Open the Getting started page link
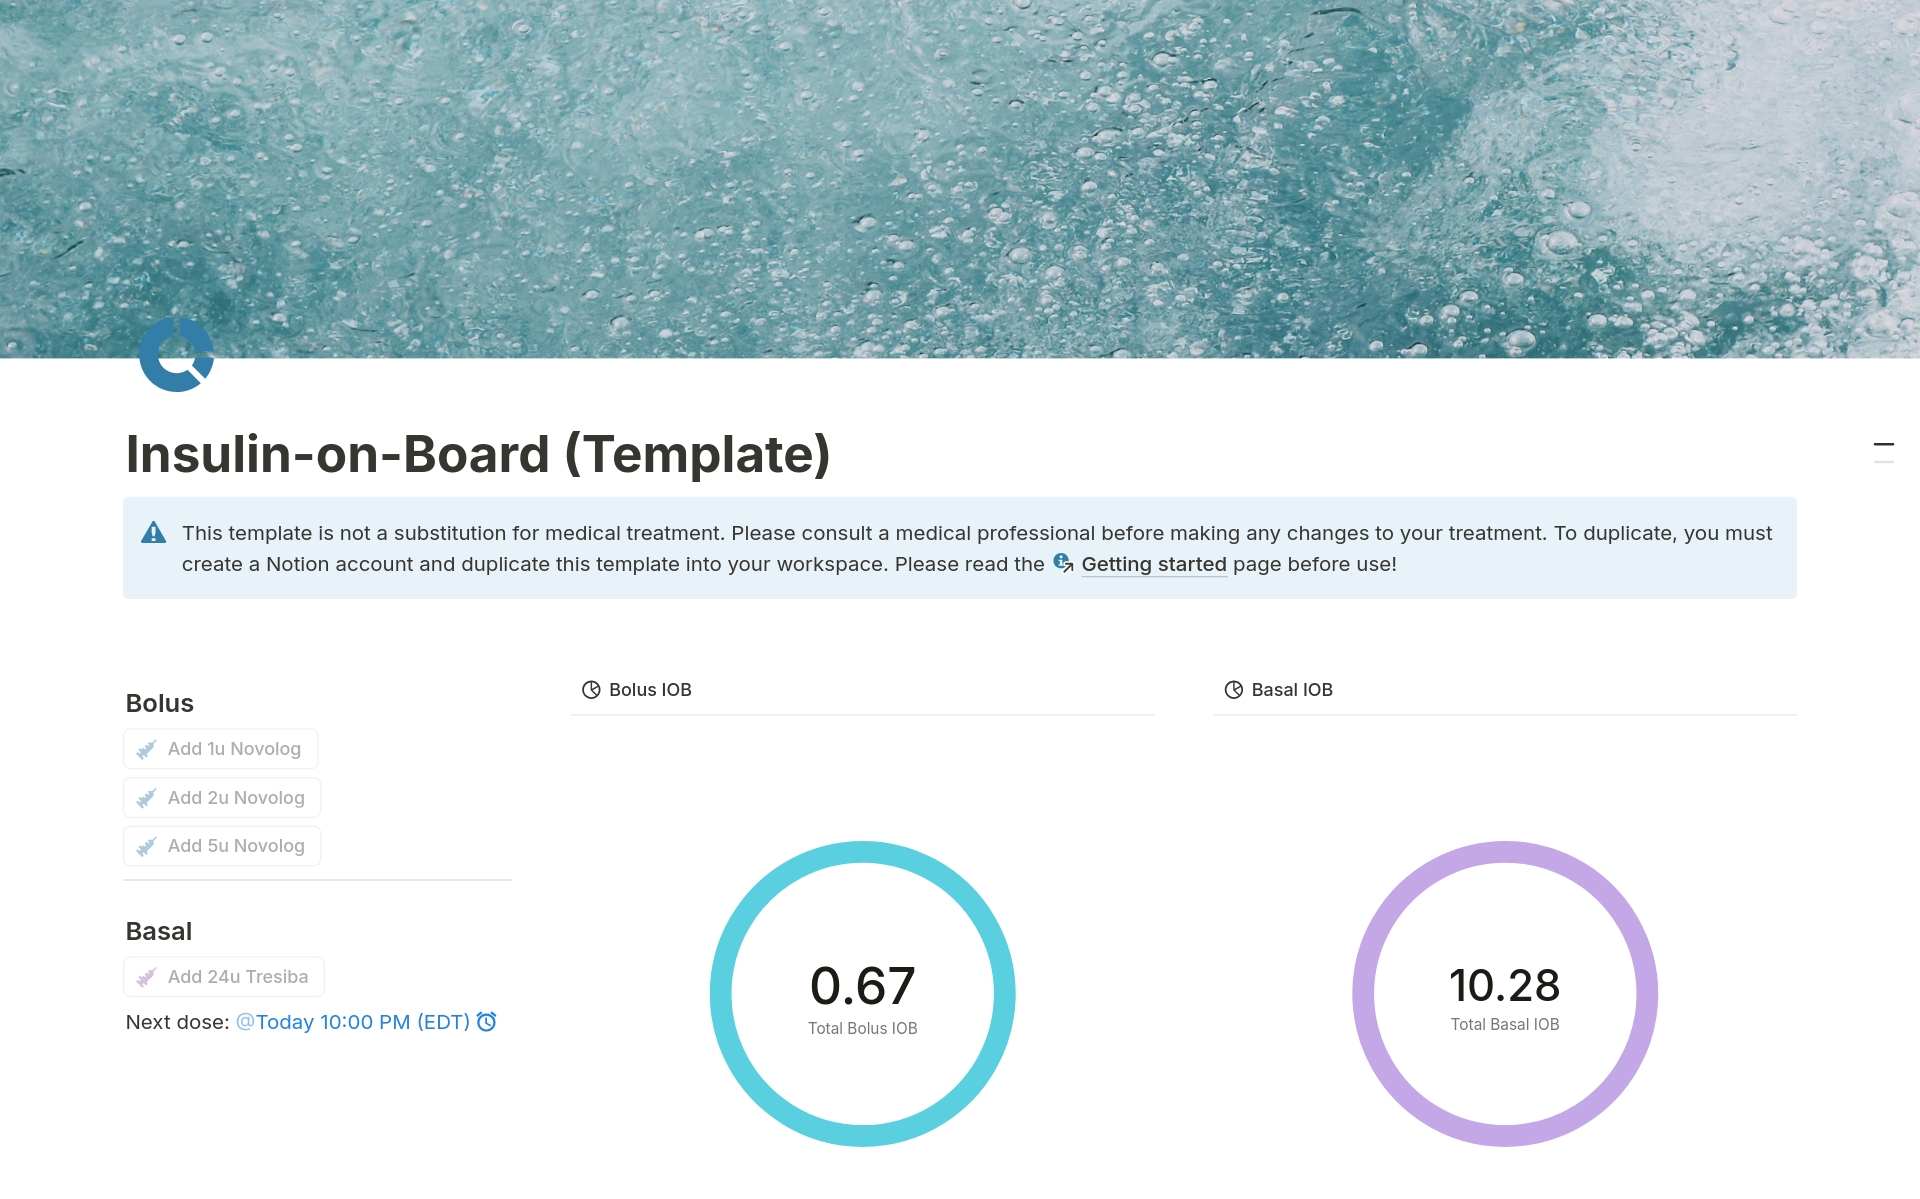This screenshot has height=1199, width=1920. pyautogui.click(x=1154, y=564)
